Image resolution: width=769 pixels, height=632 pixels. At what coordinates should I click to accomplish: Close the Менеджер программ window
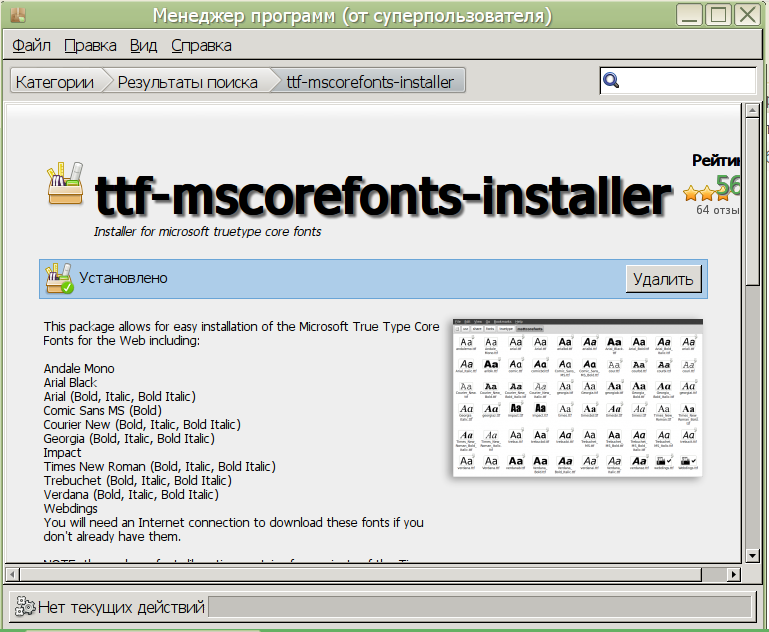tap(747, 15)
